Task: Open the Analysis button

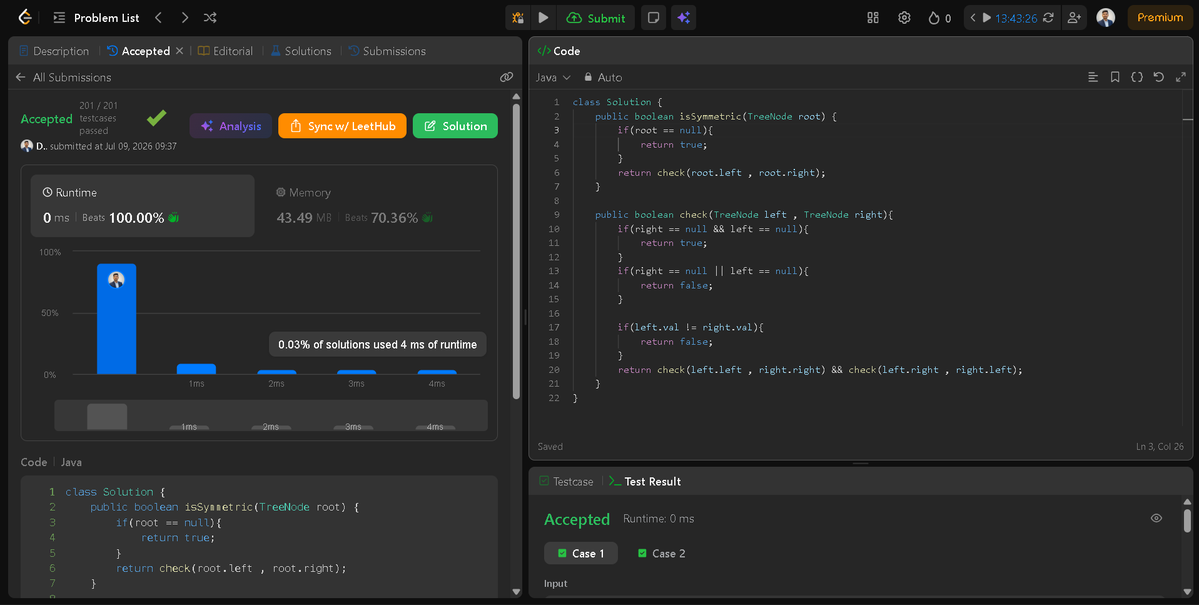Action: 230,126
